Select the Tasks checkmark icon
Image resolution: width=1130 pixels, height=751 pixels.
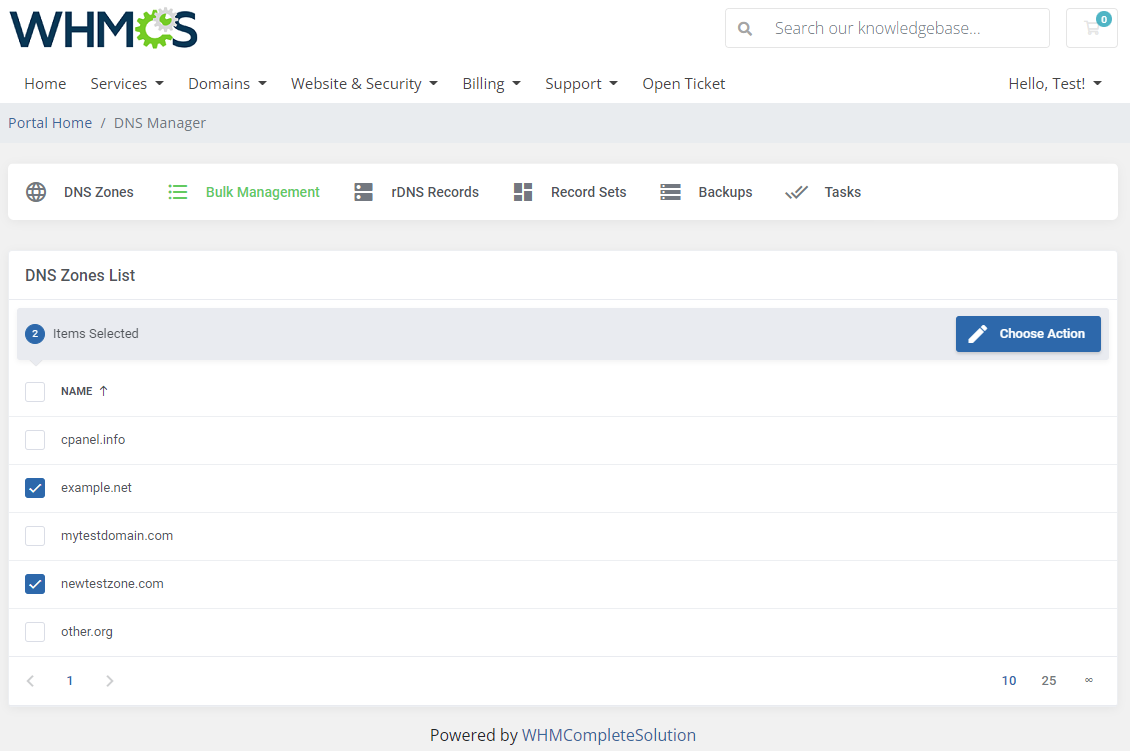(797, 191)
